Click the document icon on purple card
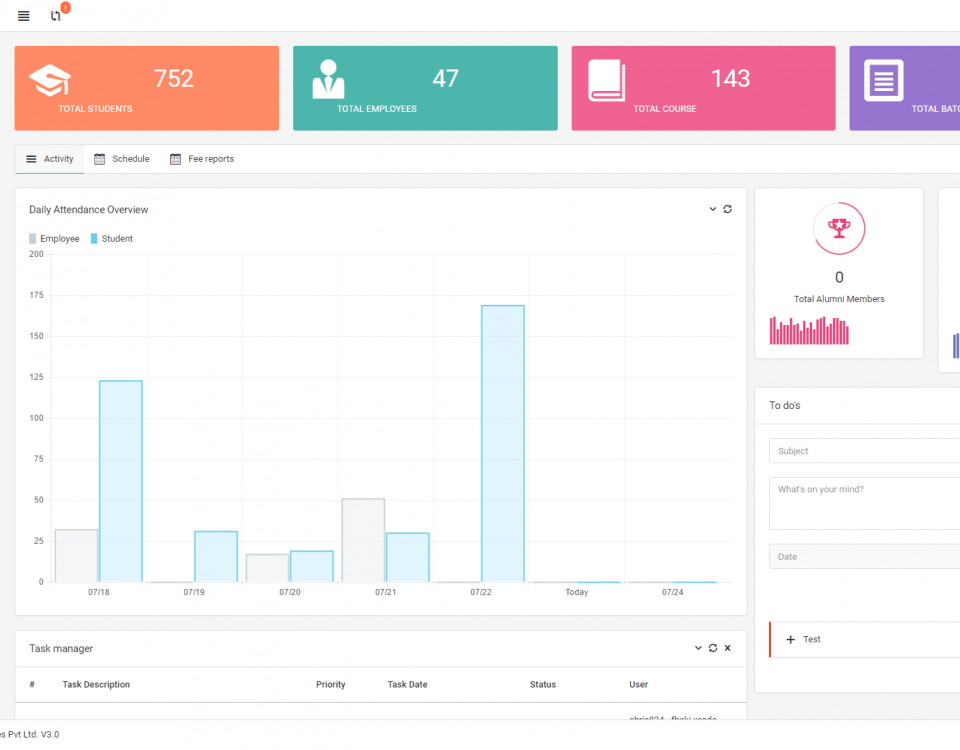Screen dimensions: 960x750 coord(883,81)
